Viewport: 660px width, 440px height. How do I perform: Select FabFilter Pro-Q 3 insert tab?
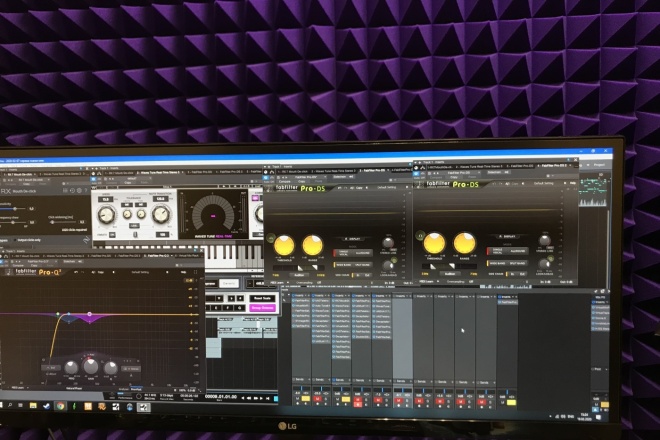pos(159,256)
